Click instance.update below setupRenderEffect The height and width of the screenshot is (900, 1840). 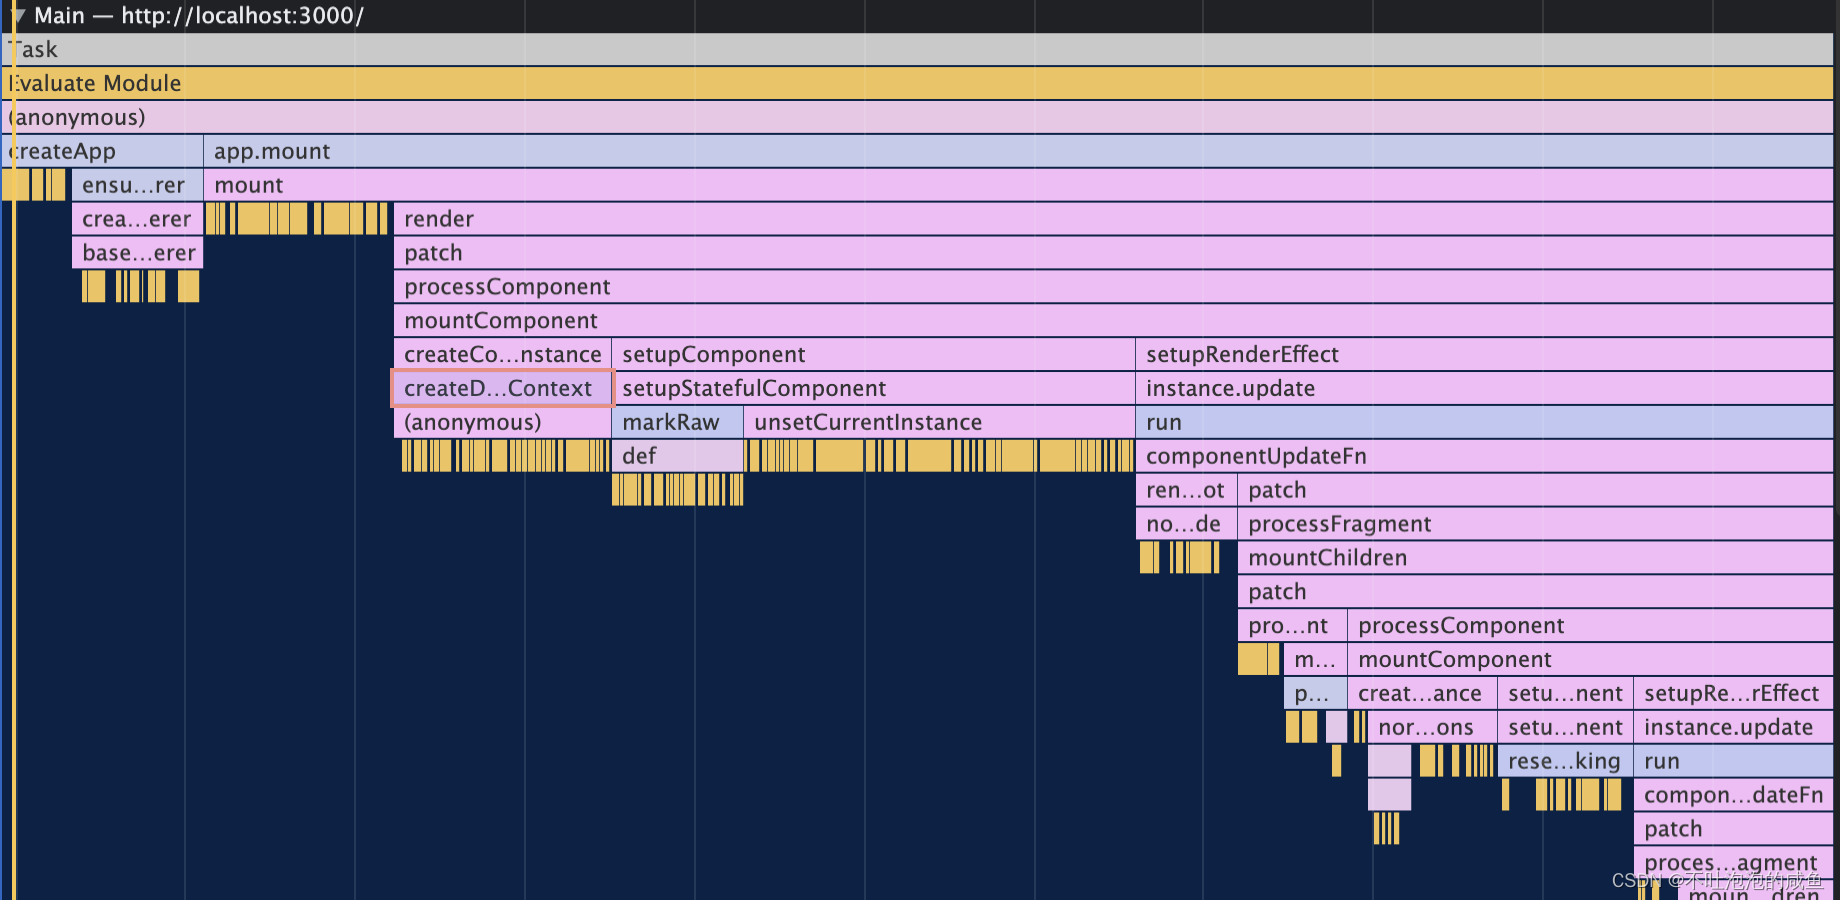(x=1485, y=390)
